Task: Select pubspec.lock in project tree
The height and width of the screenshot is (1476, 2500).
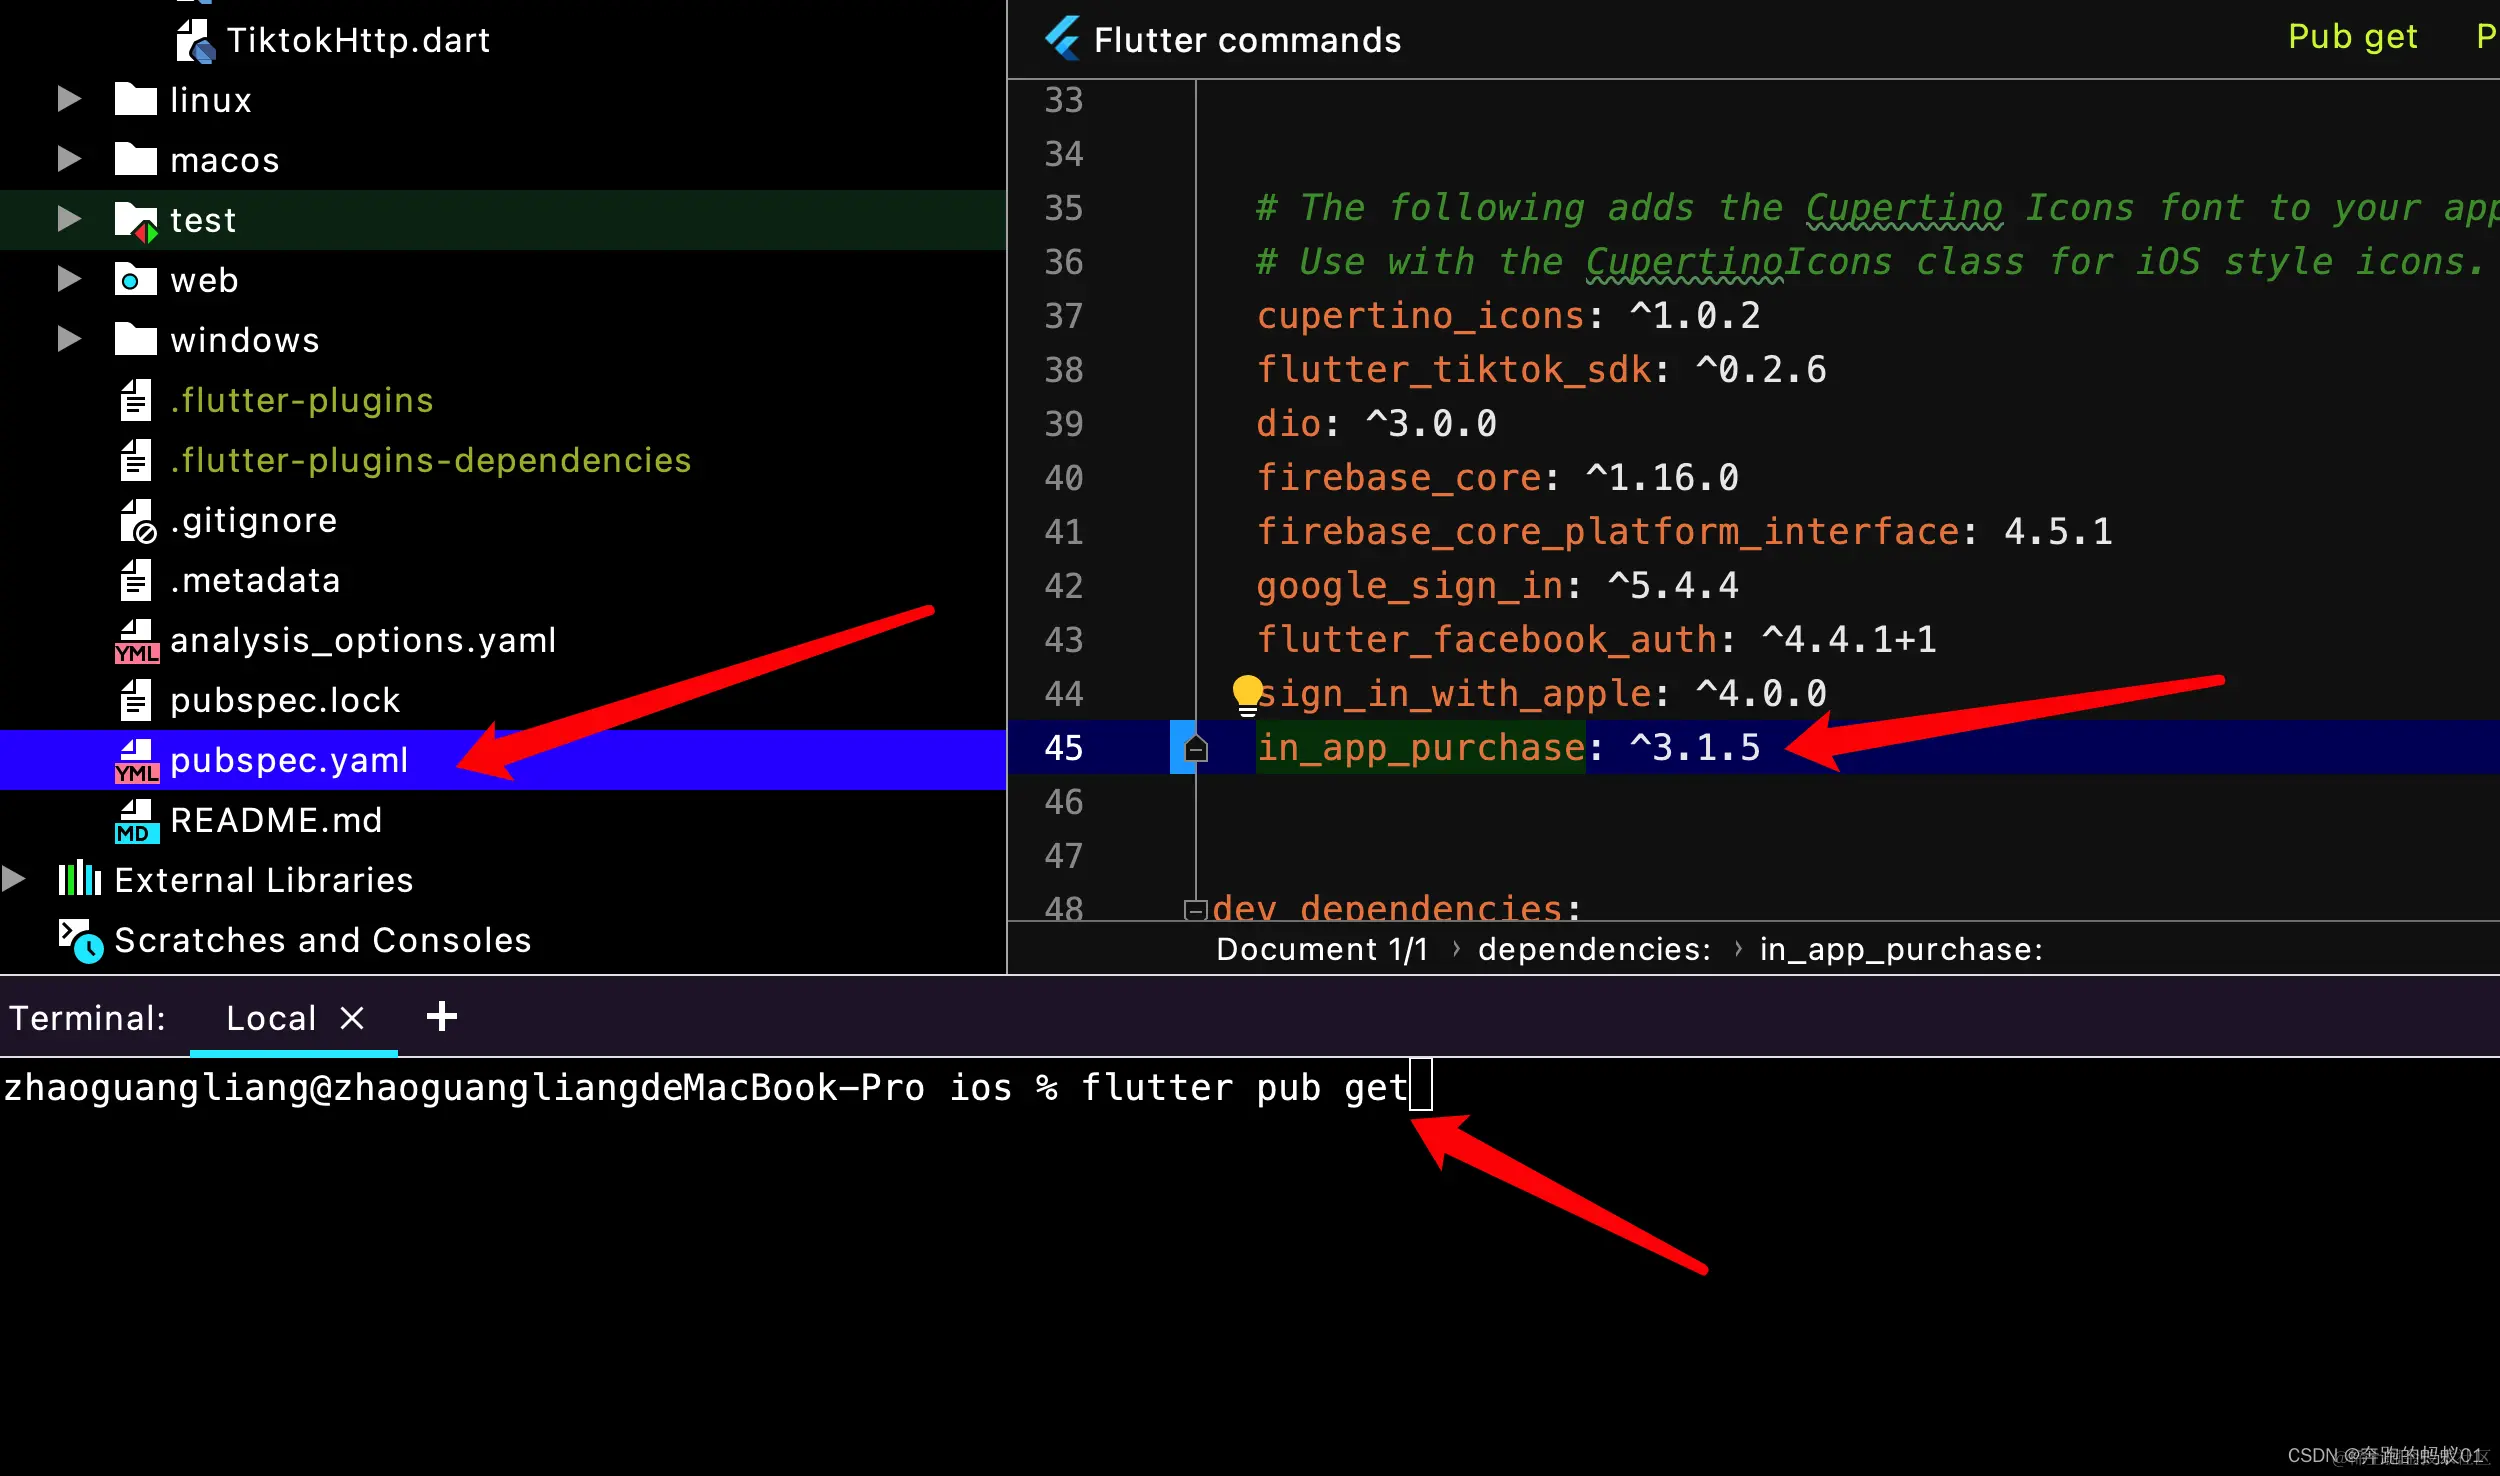Action: tap(284, 700)
